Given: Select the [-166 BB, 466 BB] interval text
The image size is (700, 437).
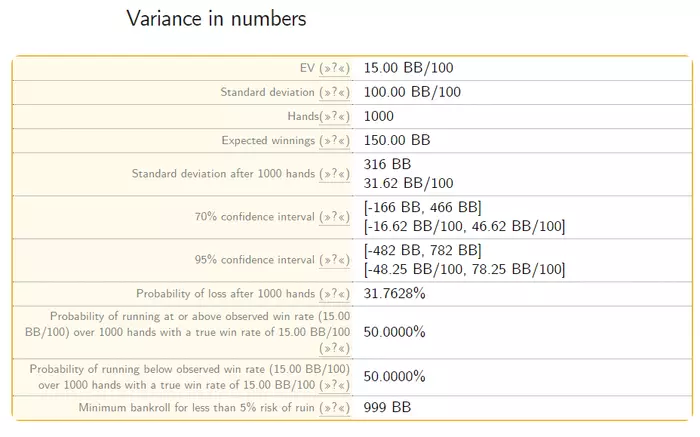Looking at the screenshot, I should tap(423, 207).
